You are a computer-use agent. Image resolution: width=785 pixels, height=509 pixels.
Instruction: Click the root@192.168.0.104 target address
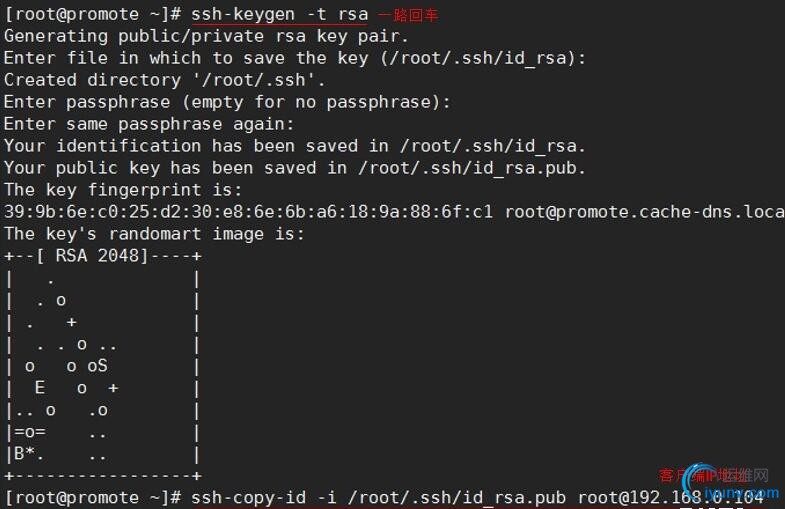[670, 497]
